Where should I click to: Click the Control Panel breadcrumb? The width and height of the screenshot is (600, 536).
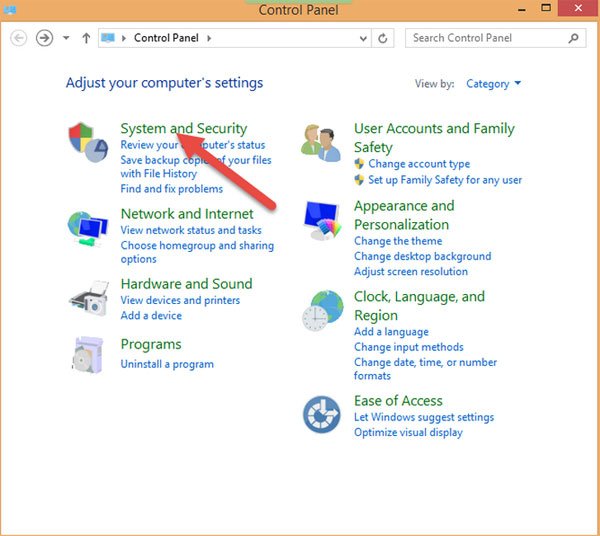166,38
